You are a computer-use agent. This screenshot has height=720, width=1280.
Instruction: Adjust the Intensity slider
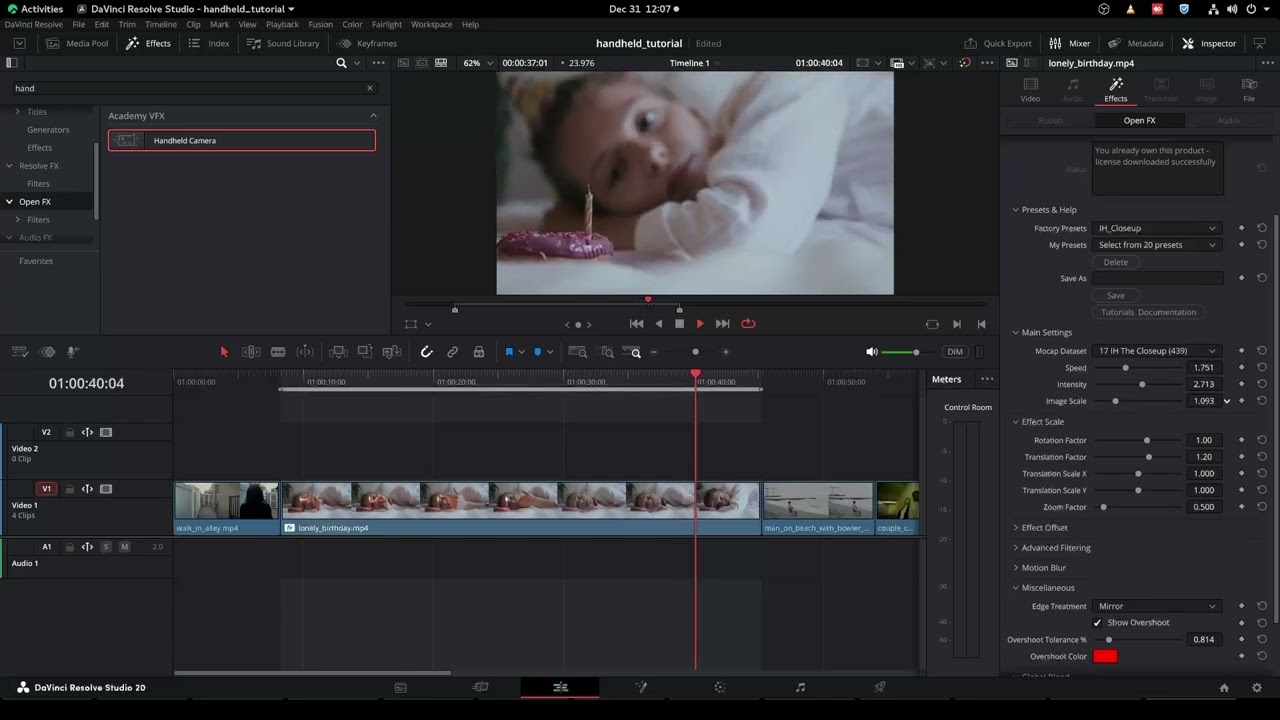1142,384
